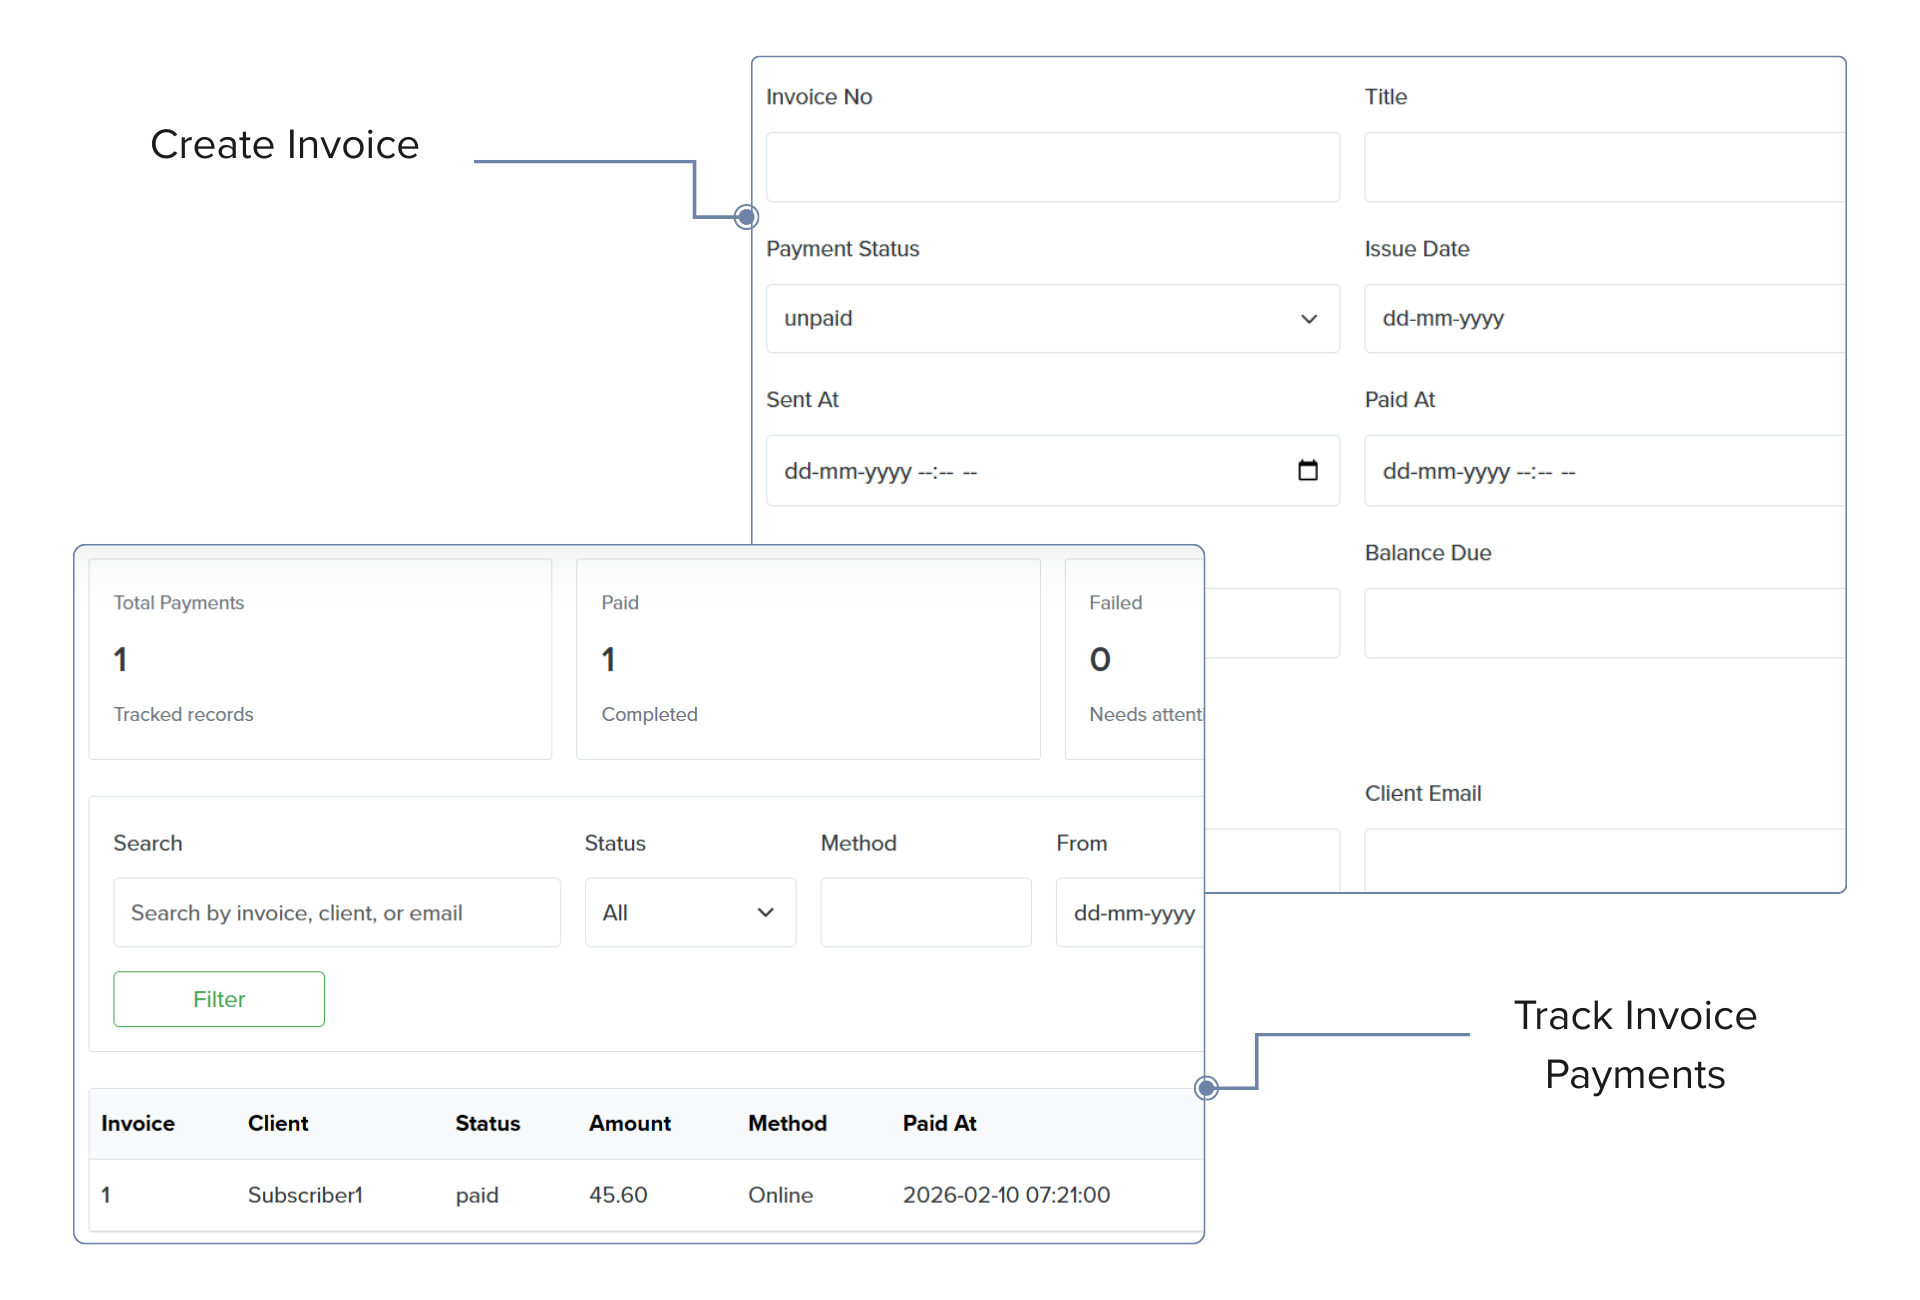Image resolution: width=1920 pixels, height=1300 pixels.
Task: Click the Balance Due input field
Action: click(1600, 623)
